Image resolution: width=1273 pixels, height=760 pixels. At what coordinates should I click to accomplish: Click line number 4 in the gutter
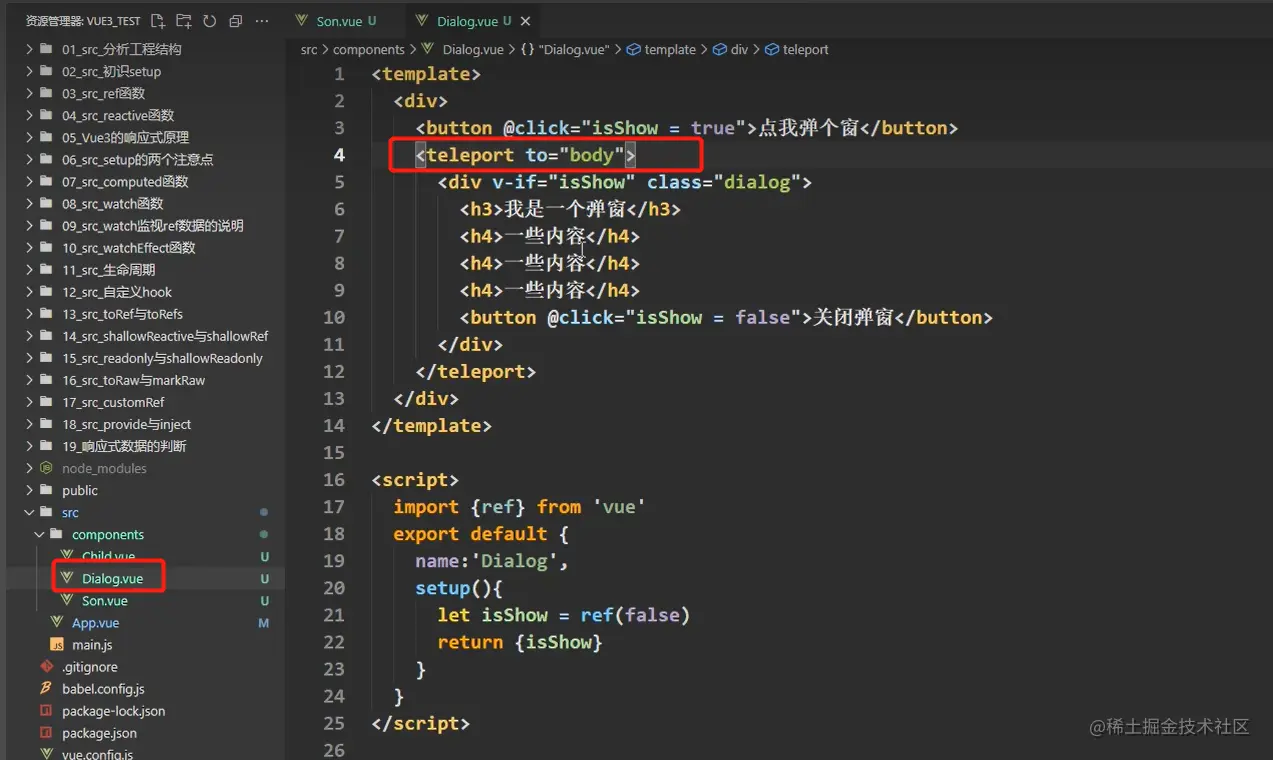point(339,155)
